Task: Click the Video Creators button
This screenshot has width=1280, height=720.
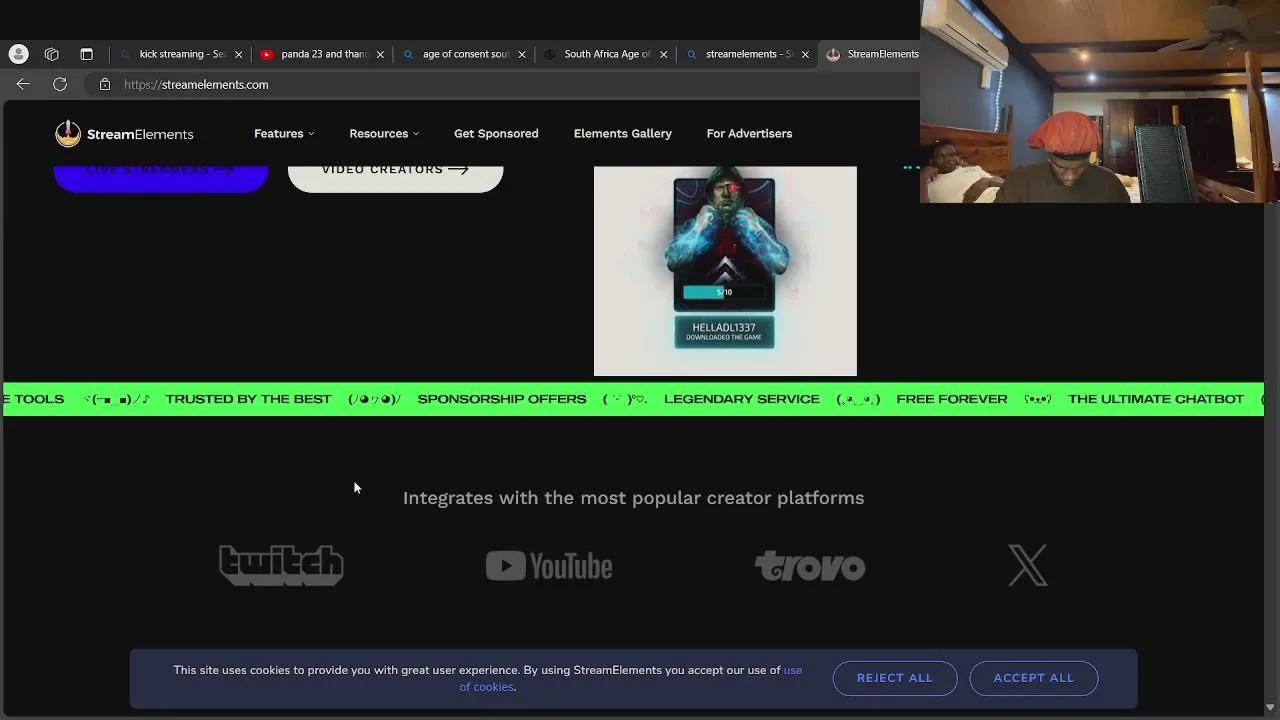Action: tap(395, 177)
